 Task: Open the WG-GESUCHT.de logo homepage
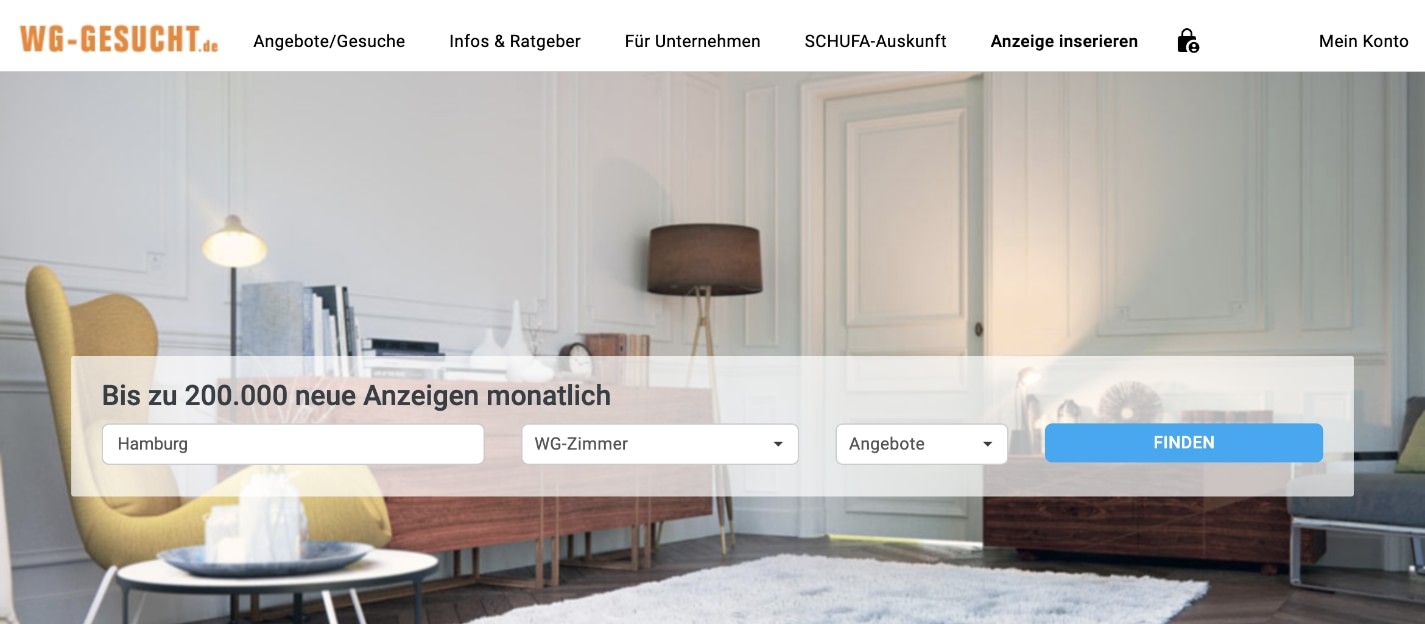click(x=119, y=40)
